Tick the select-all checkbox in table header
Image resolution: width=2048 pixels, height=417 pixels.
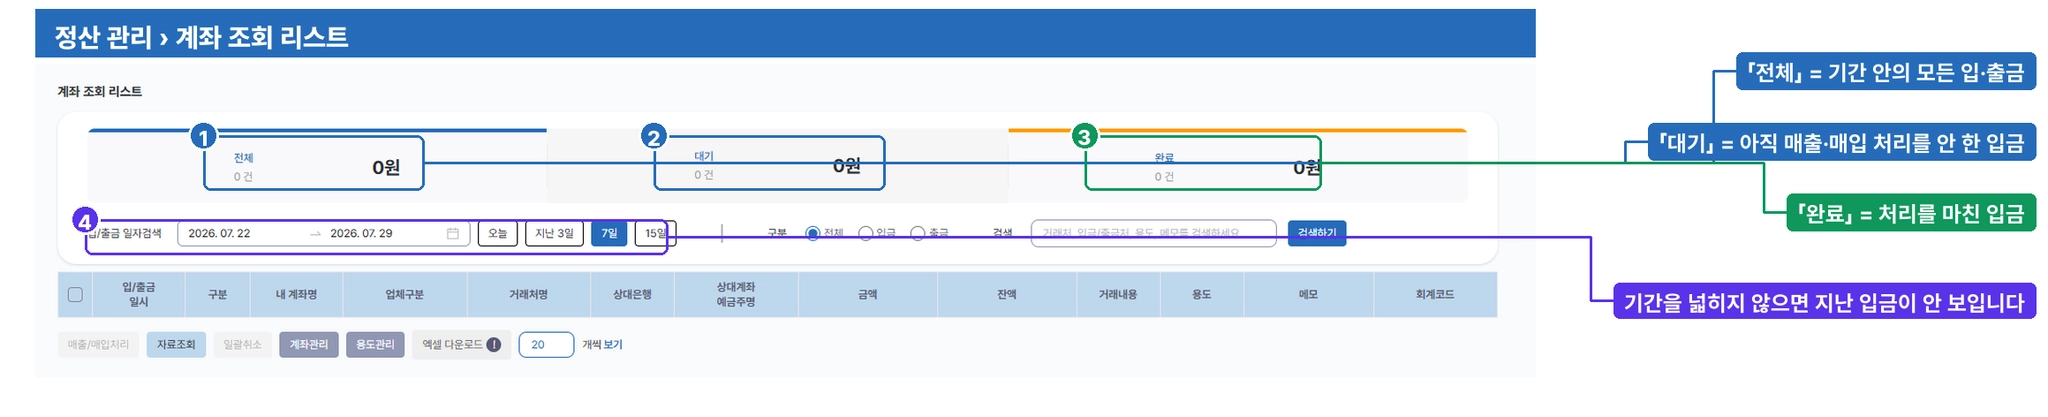[x=75, y=295]
